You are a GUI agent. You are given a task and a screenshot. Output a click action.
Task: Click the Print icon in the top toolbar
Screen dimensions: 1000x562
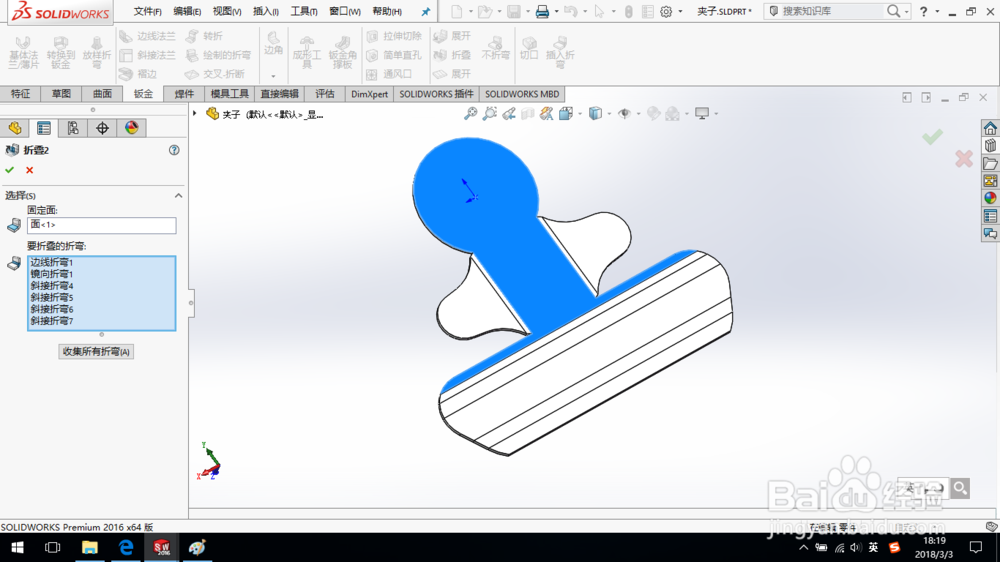[x=542, y=11]
